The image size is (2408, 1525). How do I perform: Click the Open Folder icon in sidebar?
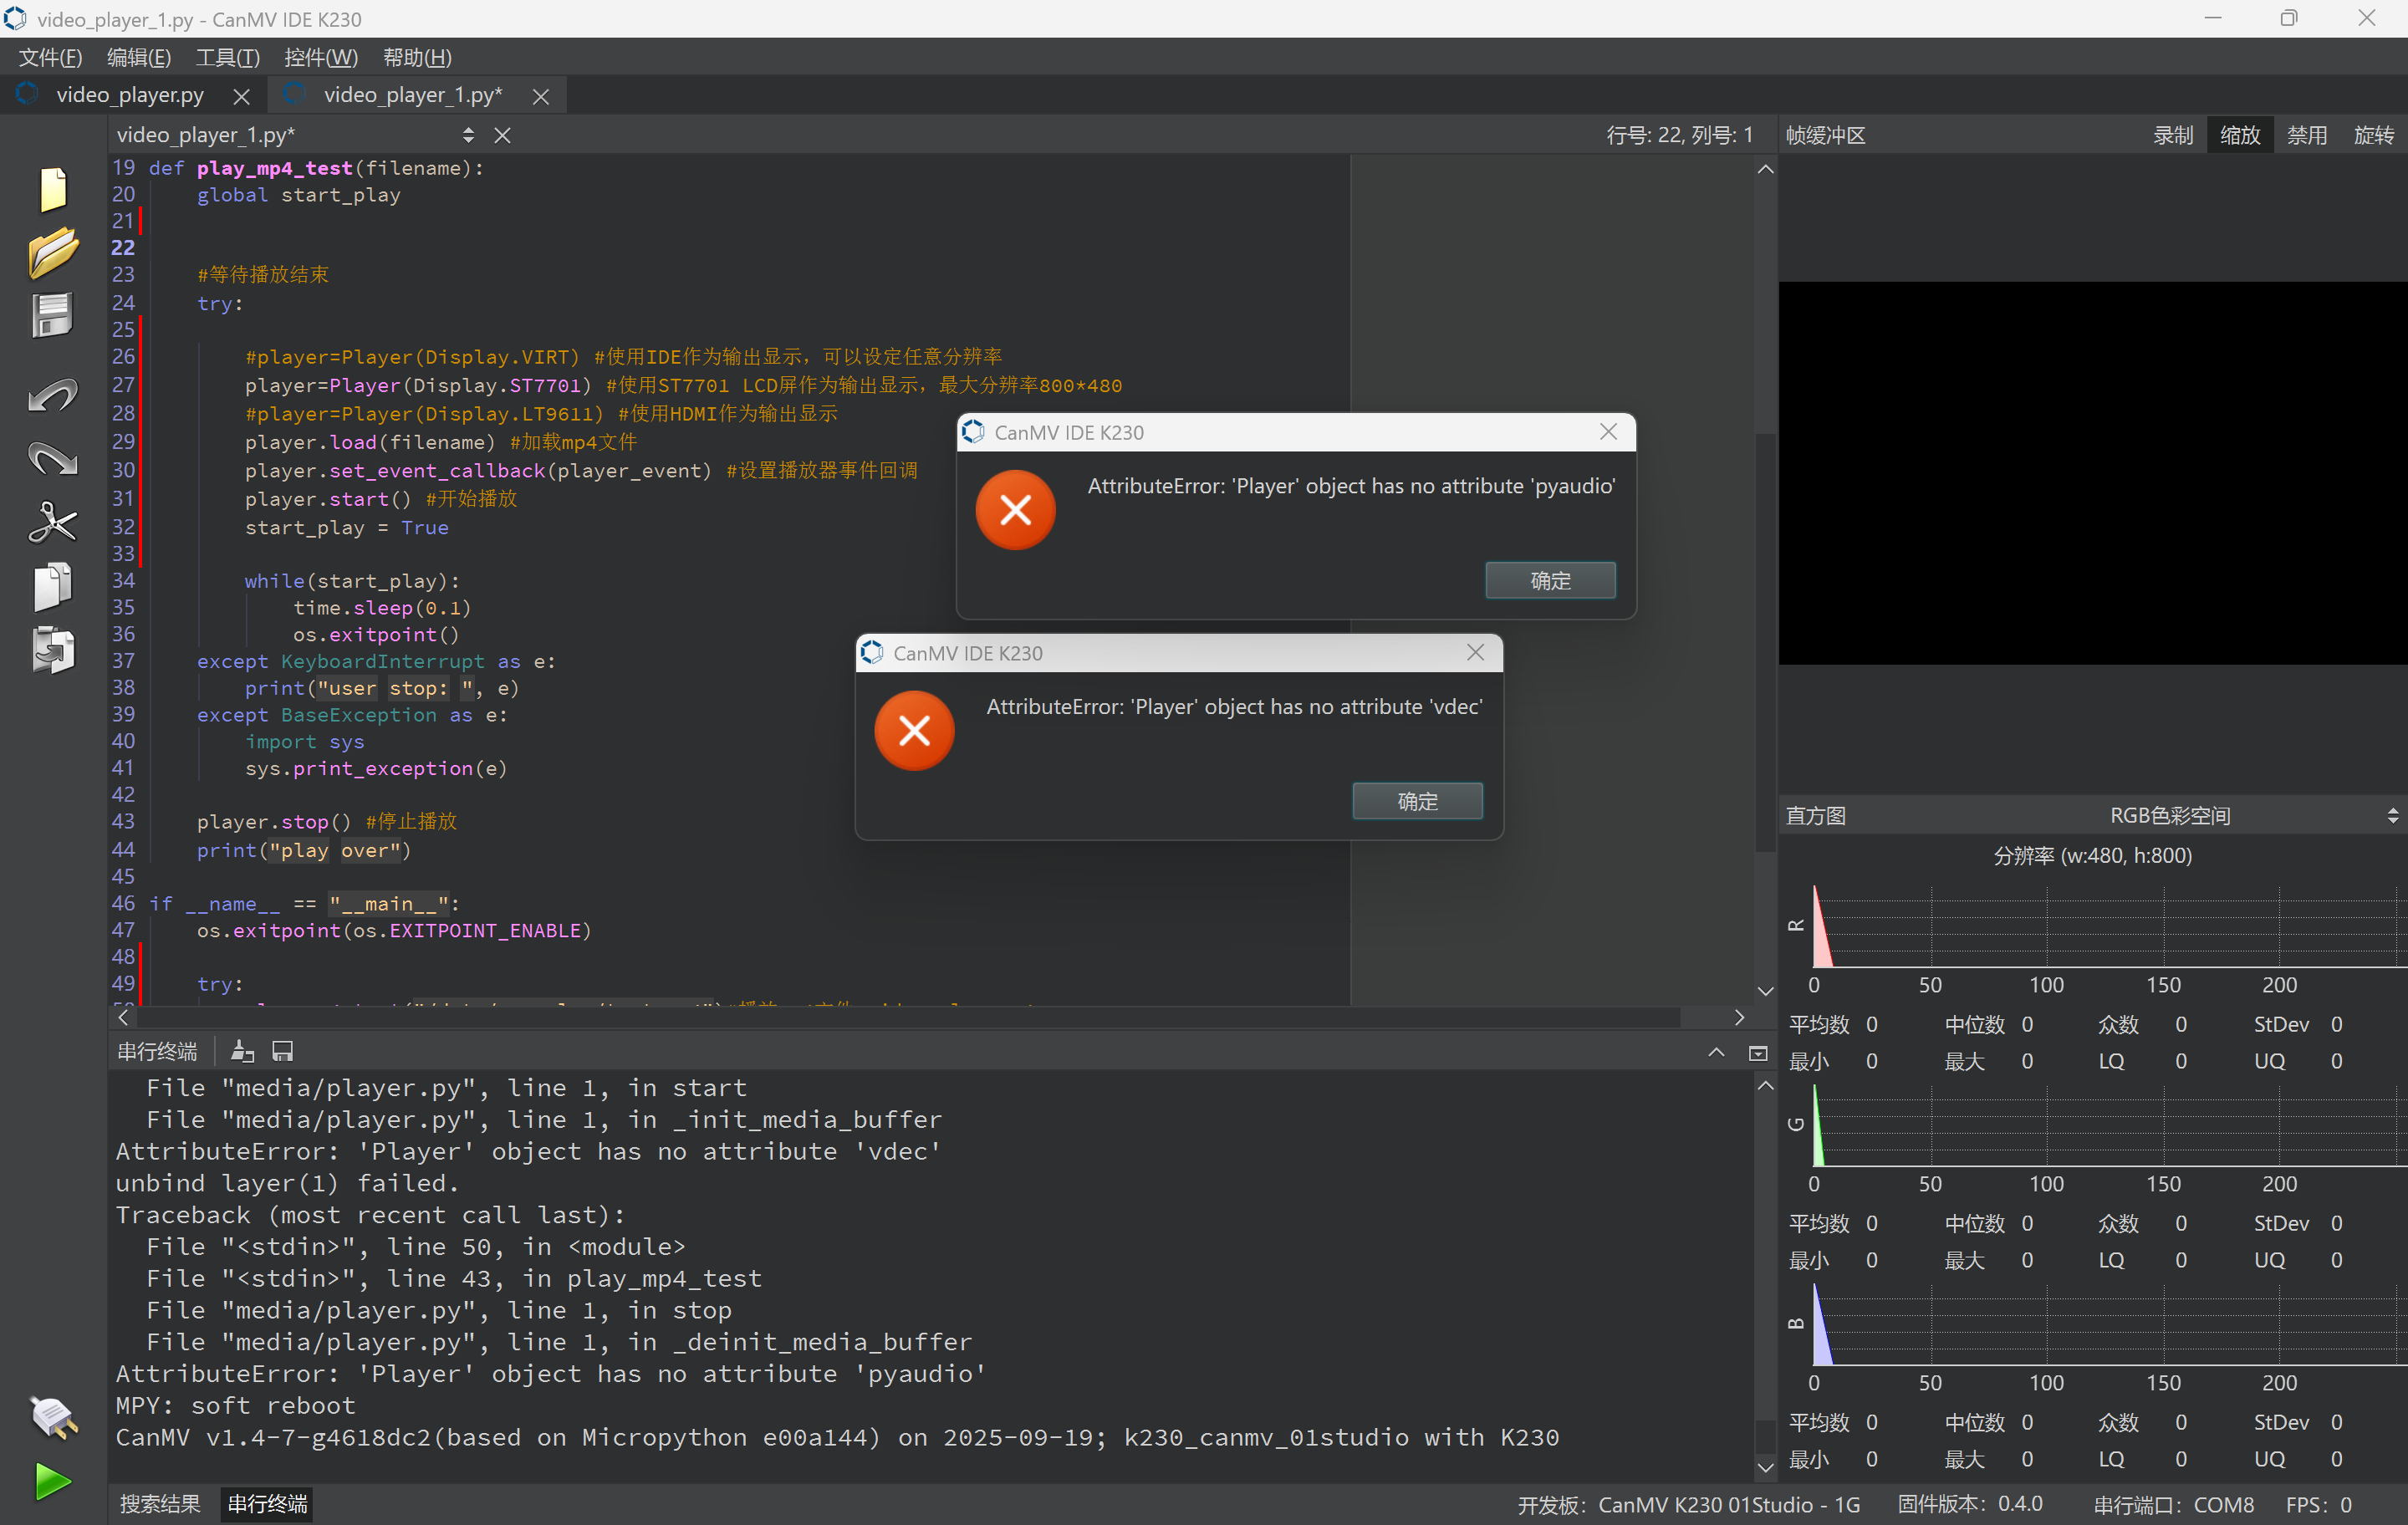point(53,252)
